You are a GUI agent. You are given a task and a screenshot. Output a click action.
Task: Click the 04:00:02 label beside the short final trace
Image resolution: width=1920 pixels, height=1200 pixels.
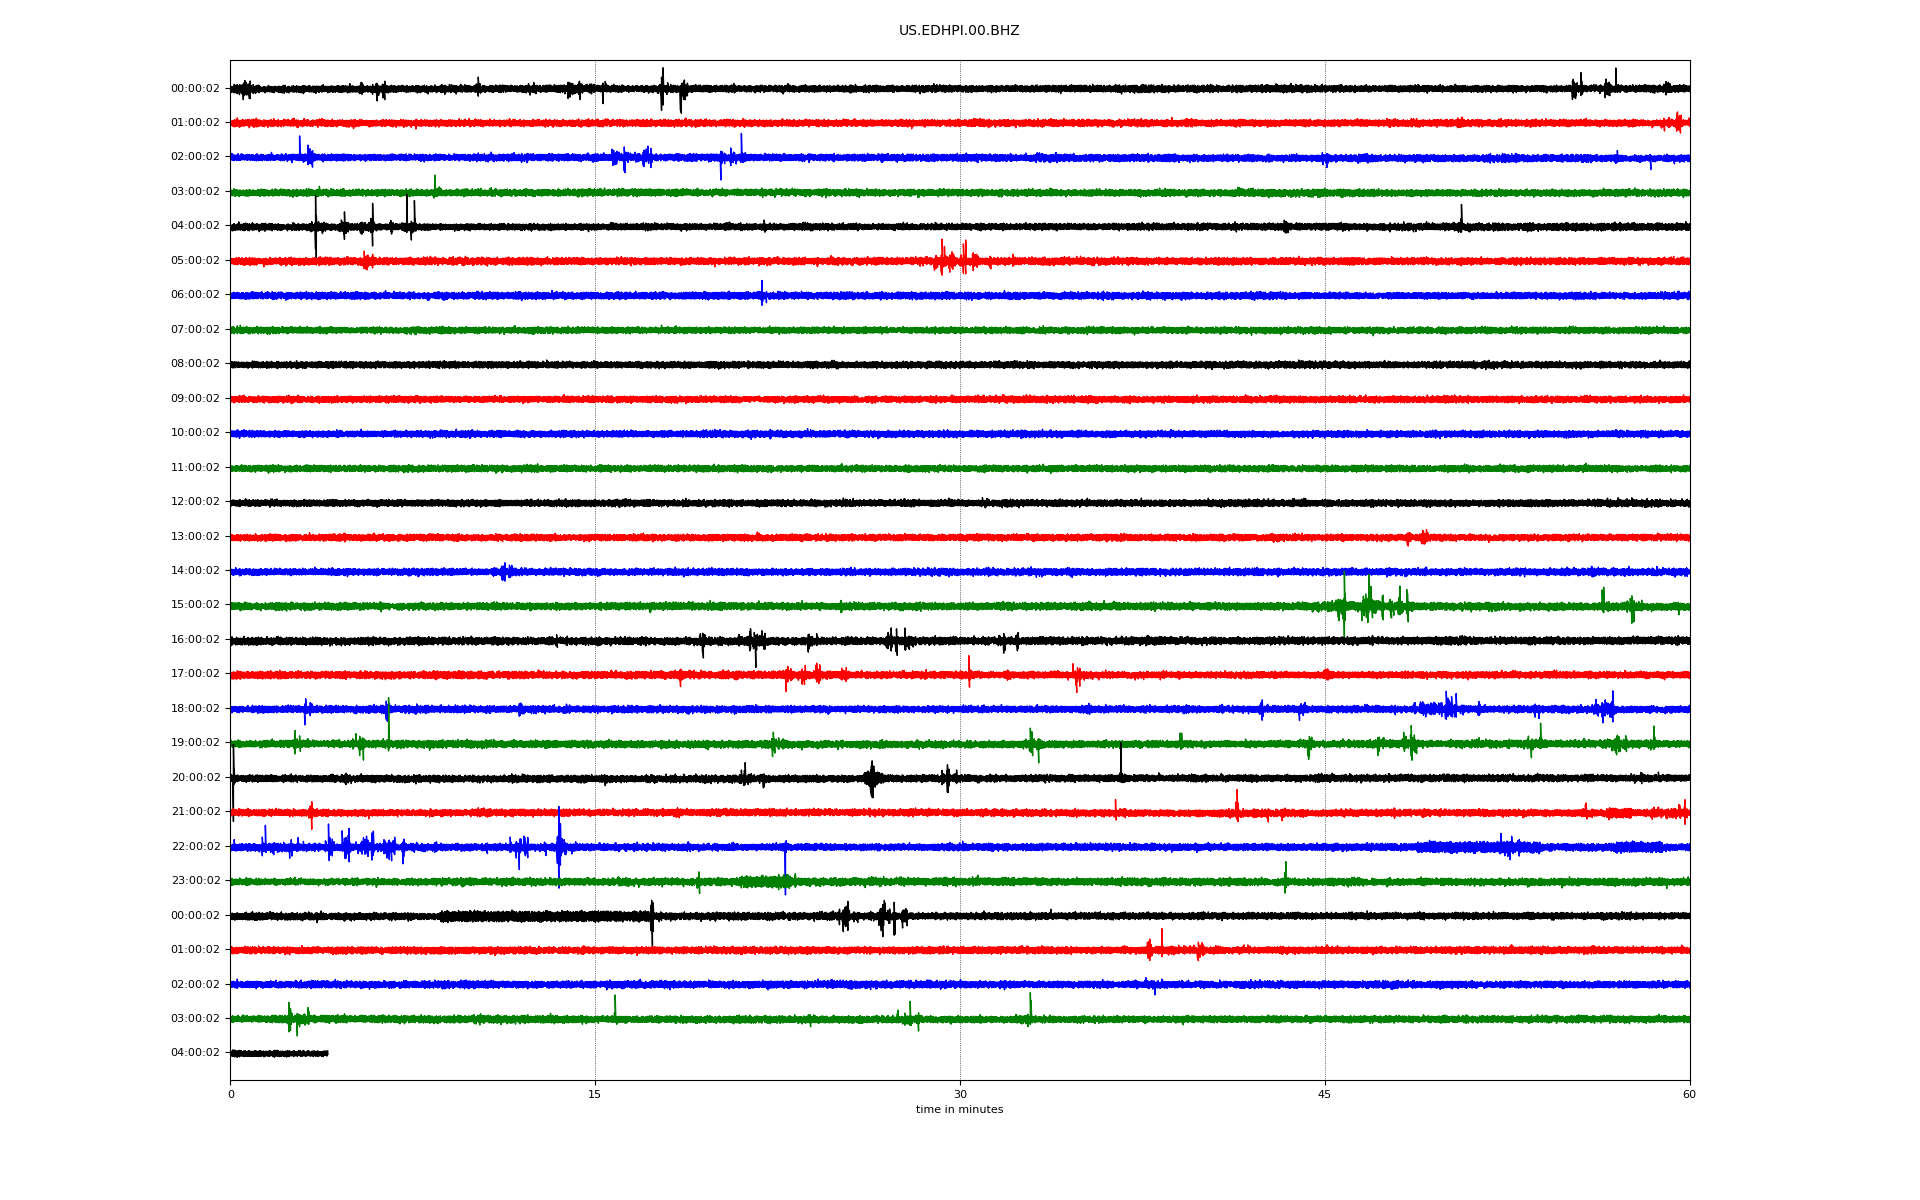point(195,1053)
